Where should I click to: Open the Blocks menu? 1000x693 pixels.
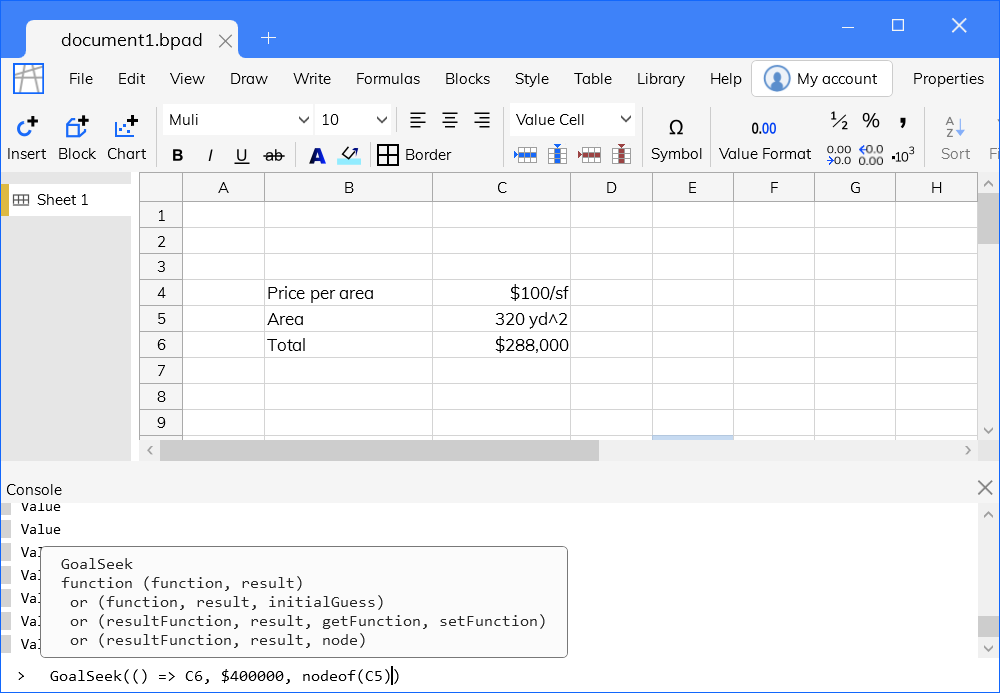click(467, 79)
